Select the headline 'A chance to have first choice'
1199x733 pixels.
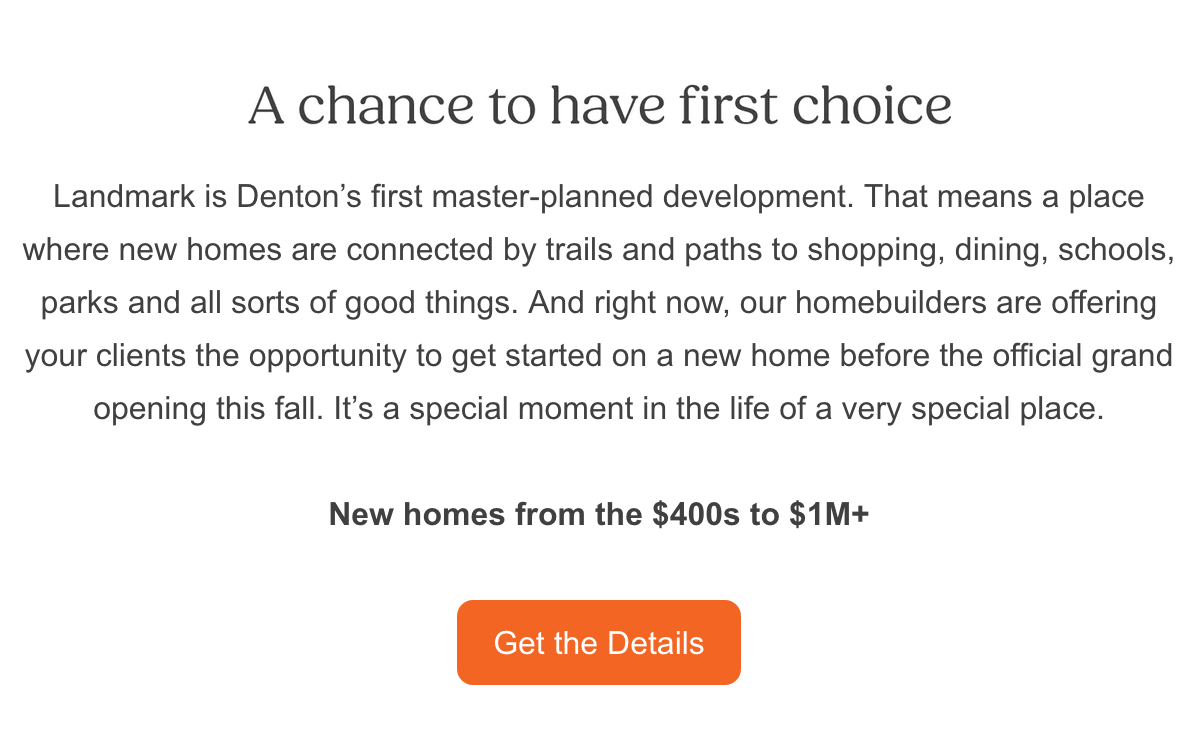tap(599, 103)
